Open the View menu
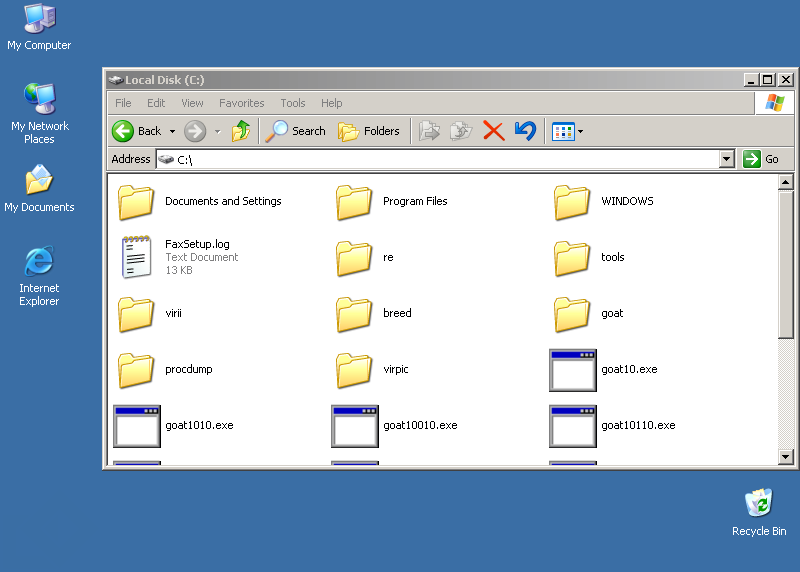This screenshot has height=572, width=800. click(x=192, y=103)
